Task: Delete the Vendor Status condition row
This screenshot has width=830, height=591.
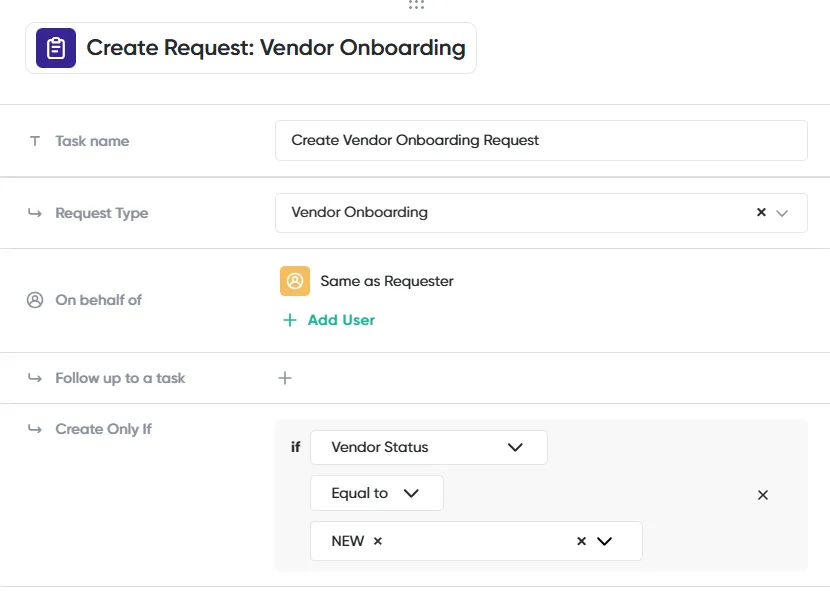Action: [762, 495]
